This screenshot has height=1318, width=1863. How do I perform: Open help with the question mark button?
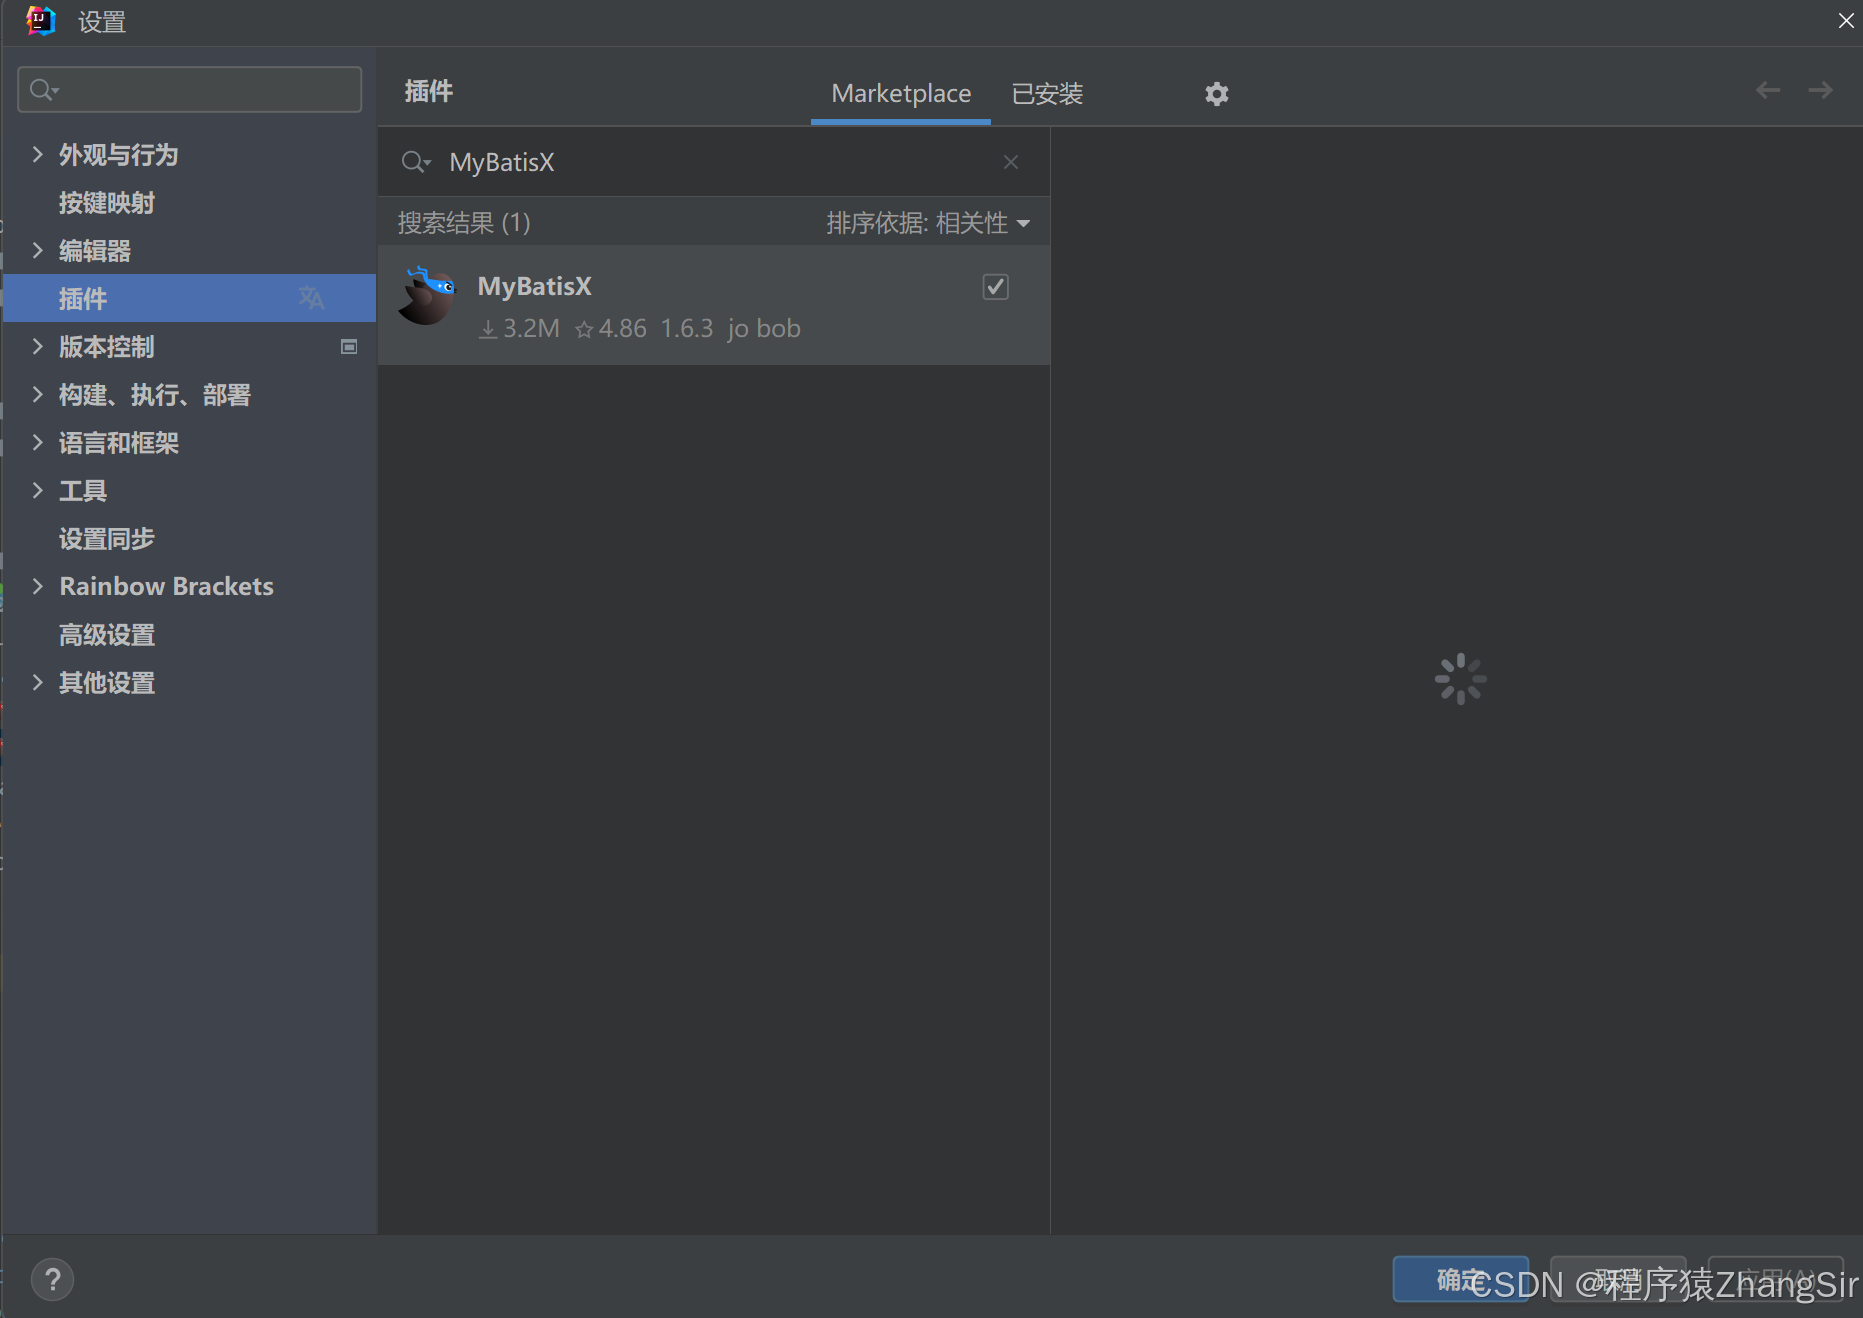click(52, 1279)
